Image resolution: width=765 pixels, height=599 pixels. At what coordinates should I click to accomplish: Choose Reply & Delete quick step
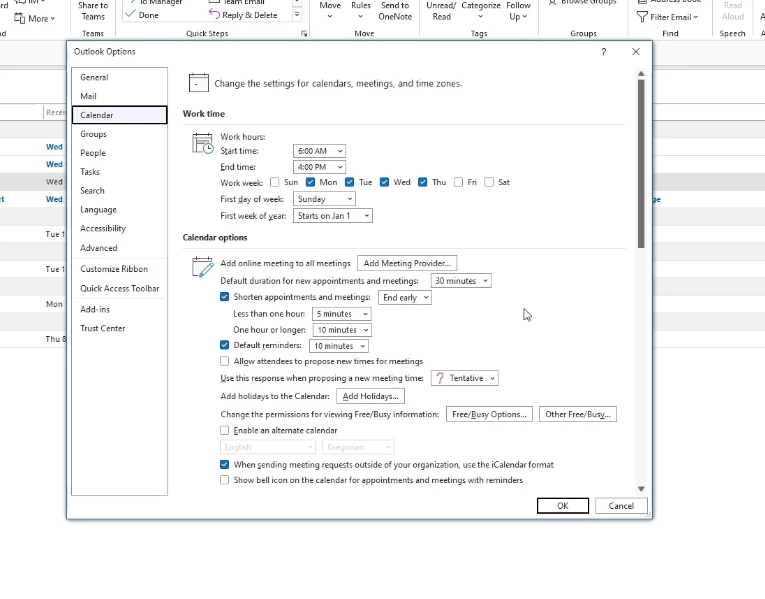point(243,15)
